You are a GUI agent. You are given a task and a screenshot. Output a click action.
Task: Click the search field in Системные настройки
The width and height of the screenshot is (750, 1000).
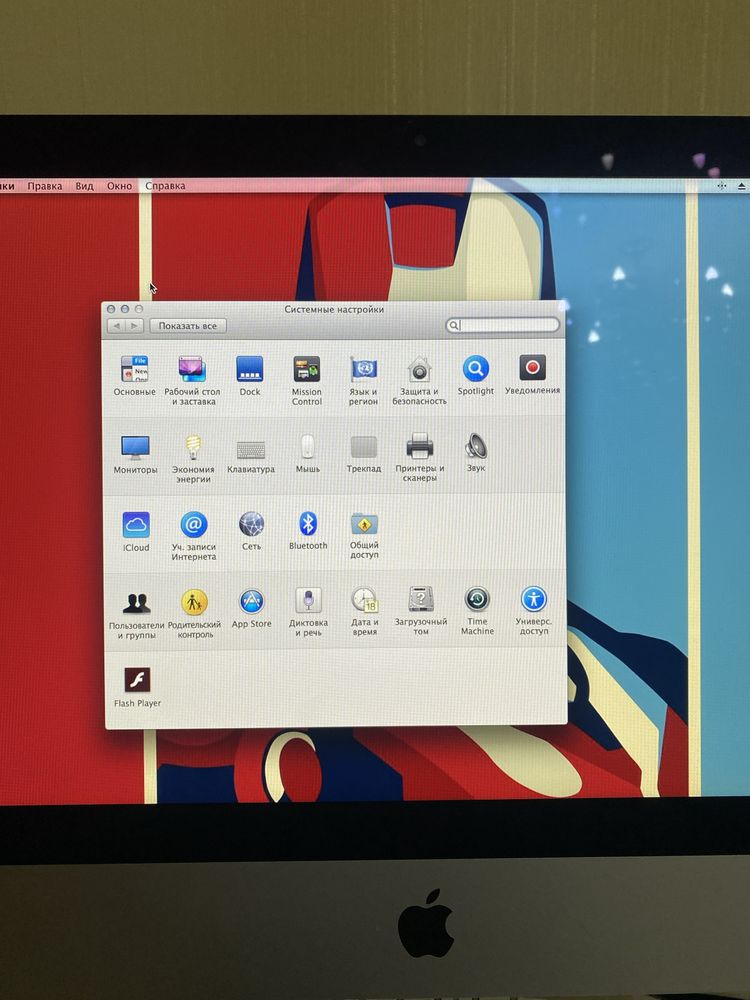503,325
